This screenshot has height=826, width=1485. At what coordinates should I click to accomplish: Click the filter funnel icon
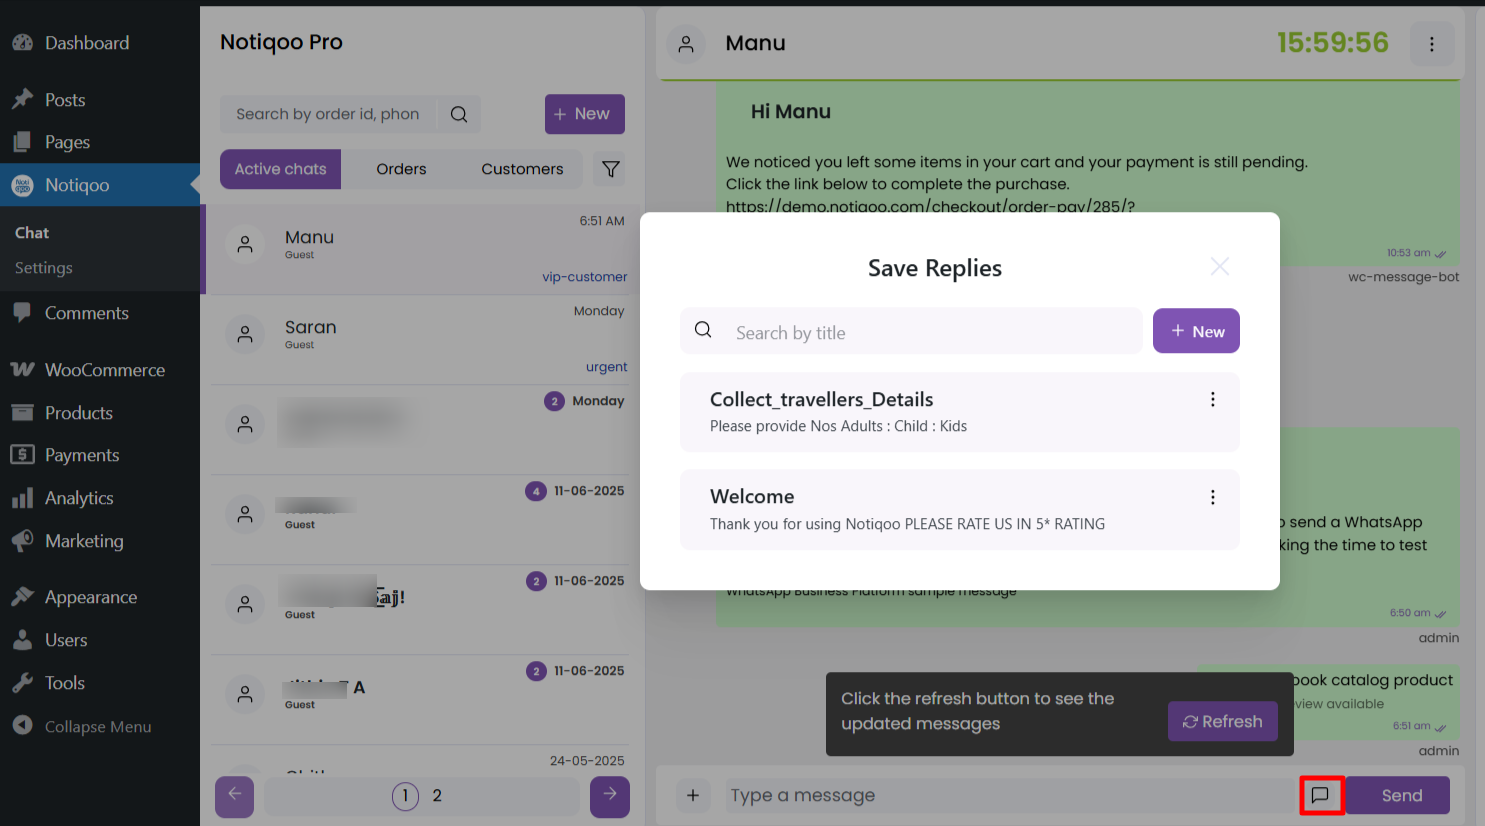(x=610, y=169)
